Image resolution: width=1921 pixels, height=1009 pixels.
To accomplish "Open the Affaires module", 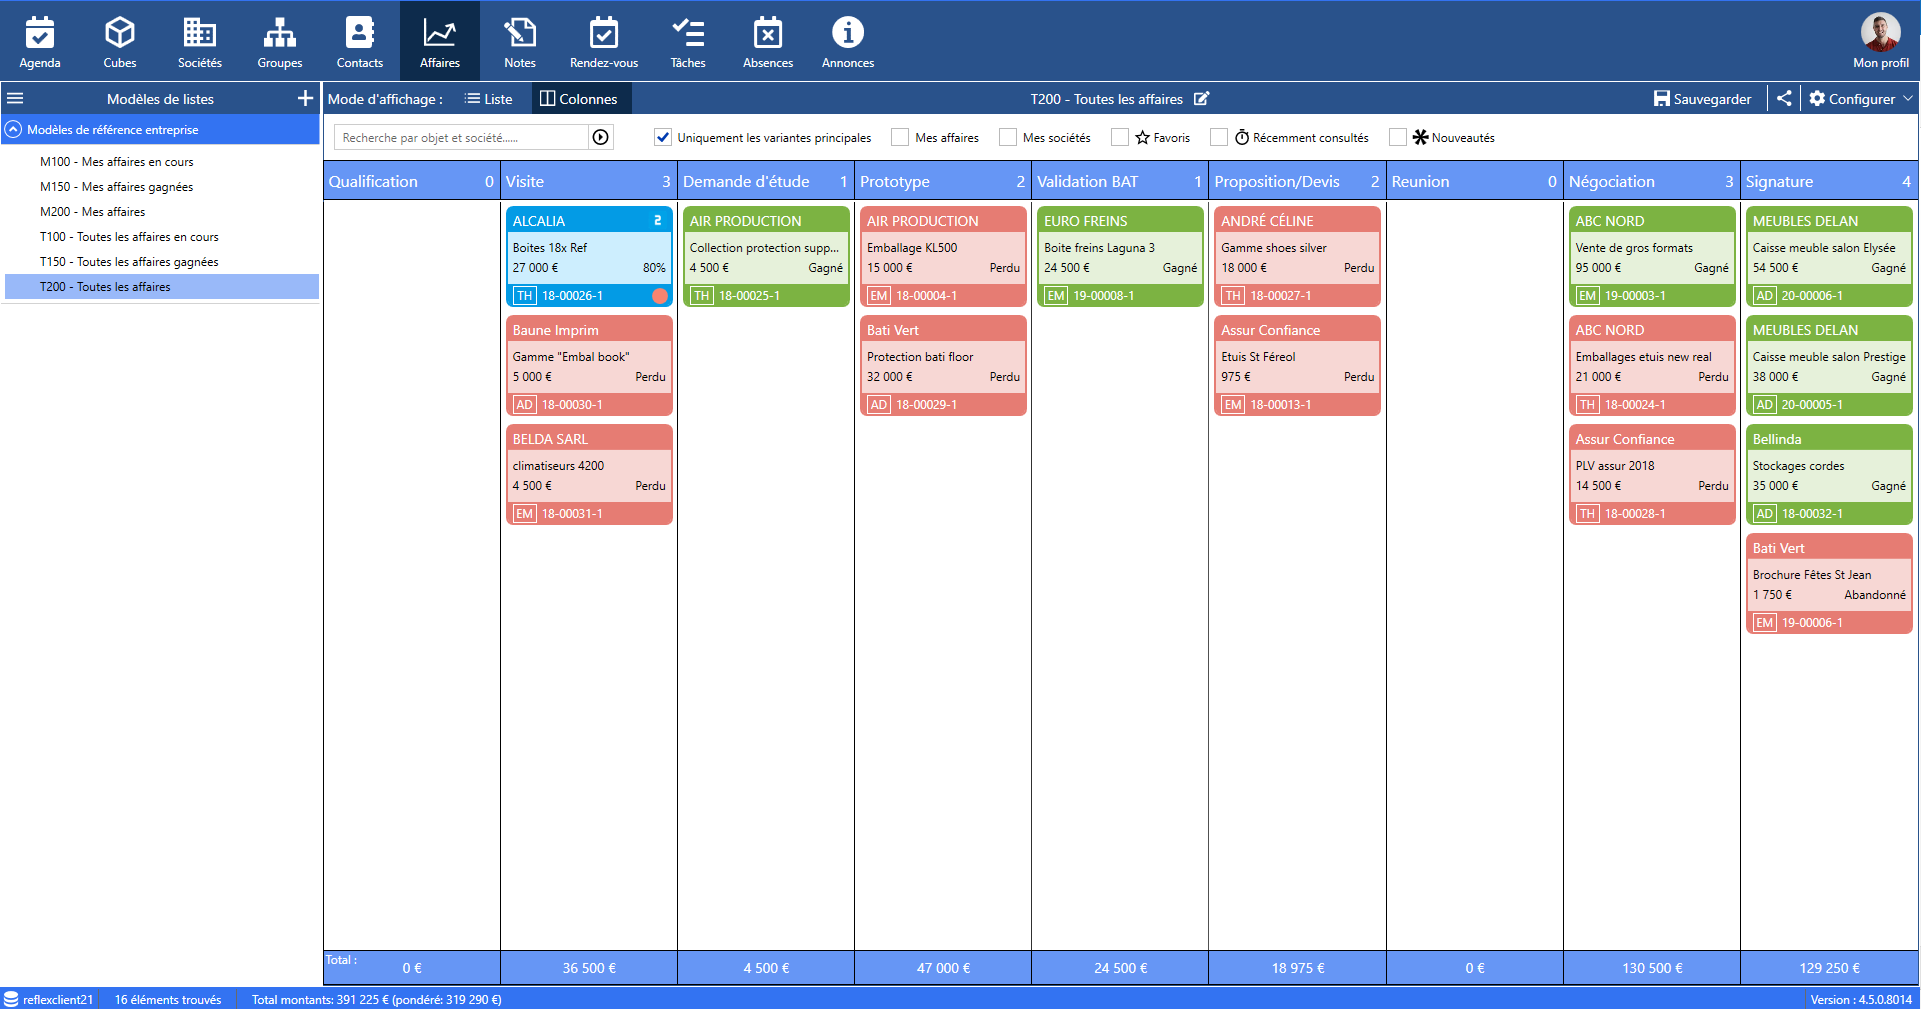I will tap(440, 41).
